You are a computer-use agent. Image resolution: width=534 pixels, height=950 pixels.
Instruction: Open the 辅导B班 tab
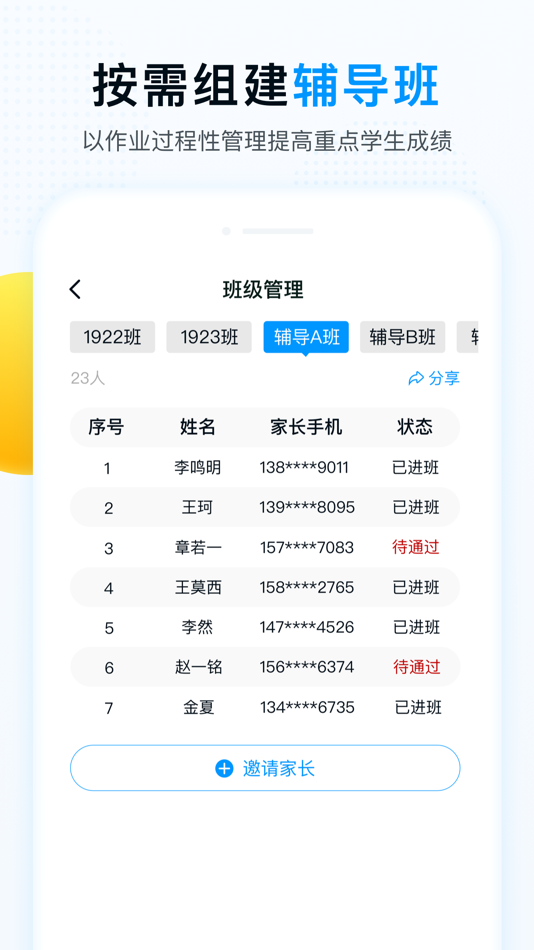(402, 337)
